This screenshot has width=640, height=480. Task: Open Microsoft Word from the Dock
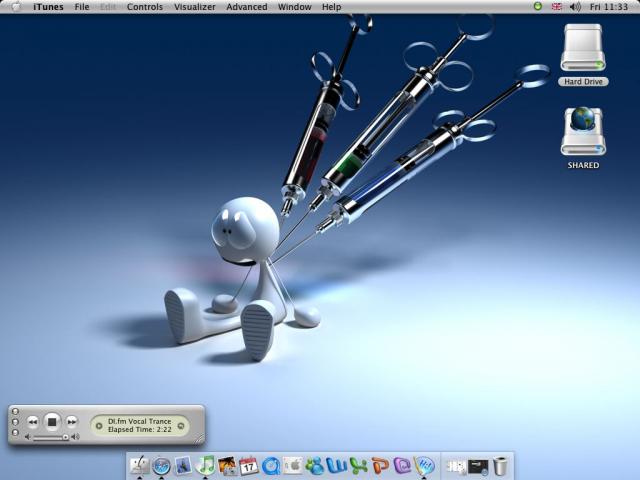click(337, 466)
